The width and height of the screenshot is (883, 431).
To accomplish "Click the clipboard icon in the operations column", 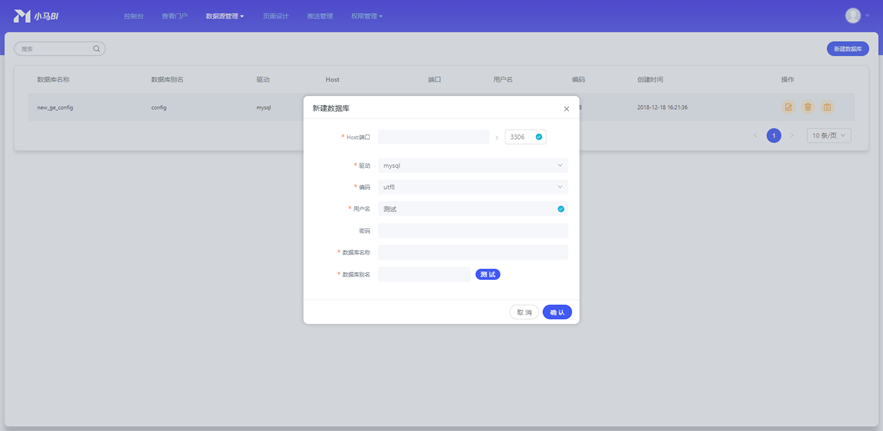I will tap(827, 107).
